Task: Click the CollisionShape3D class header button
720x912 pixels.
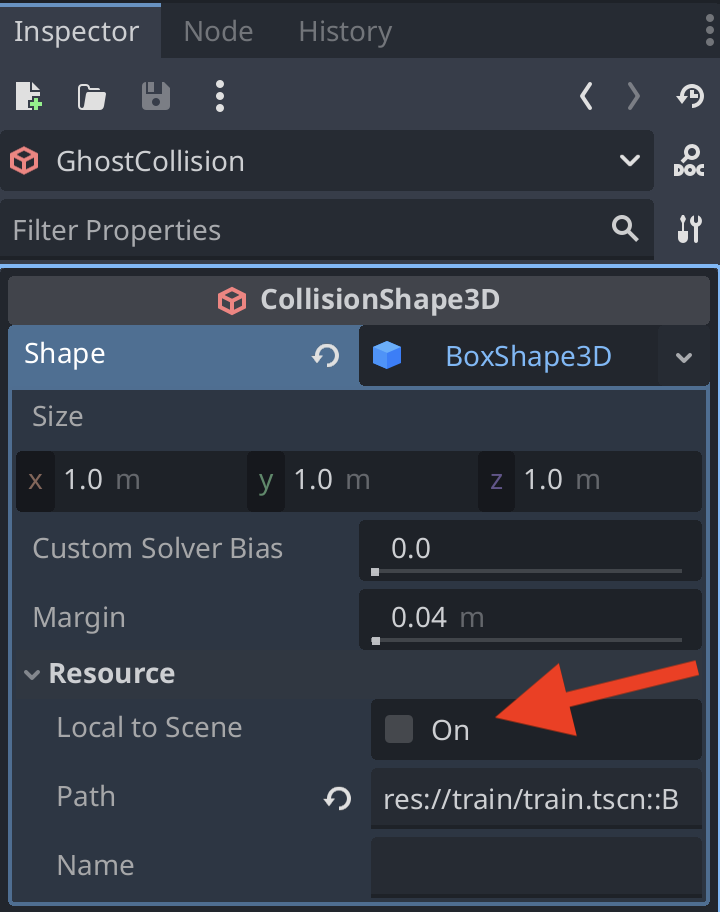Action: click(x=360, y=299)
